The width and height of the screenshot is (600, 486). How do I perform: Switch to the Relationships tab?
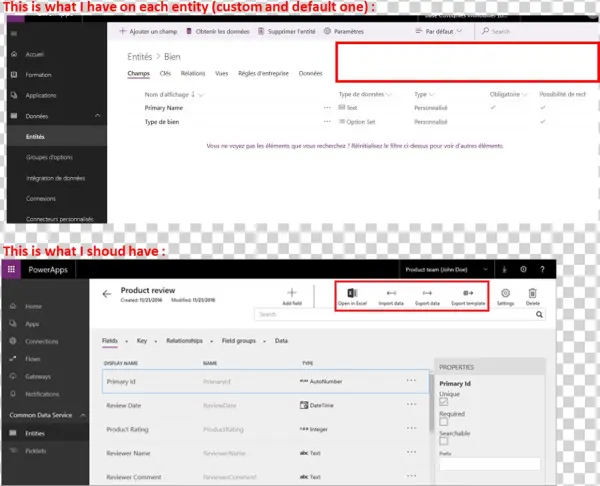pyautogui.click(x=185, y=340)
